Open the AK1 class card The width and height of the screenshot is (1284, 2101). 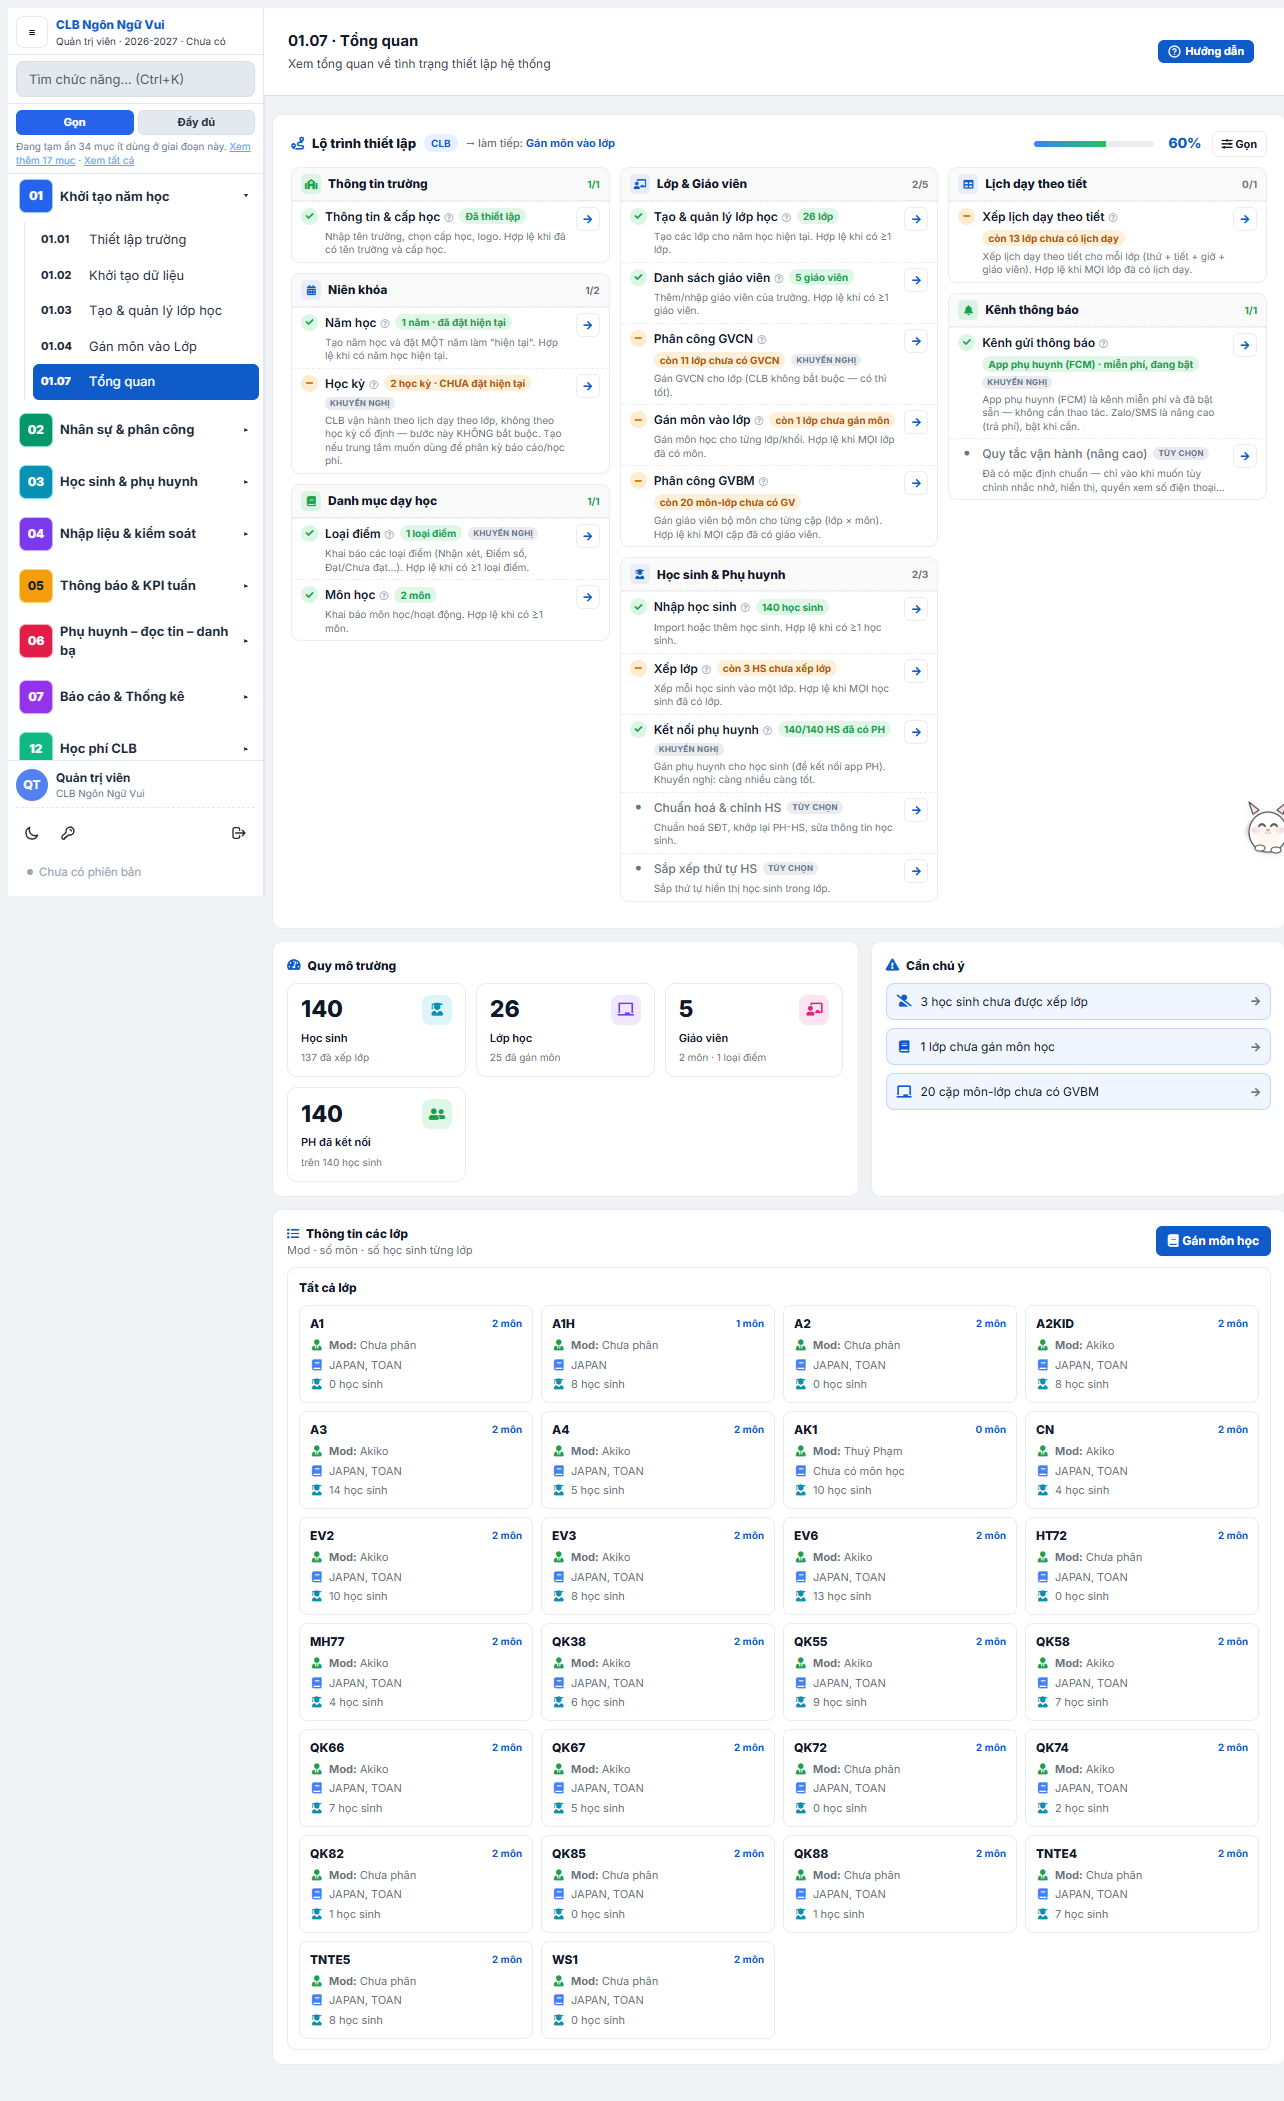[x=900, y=1461]
